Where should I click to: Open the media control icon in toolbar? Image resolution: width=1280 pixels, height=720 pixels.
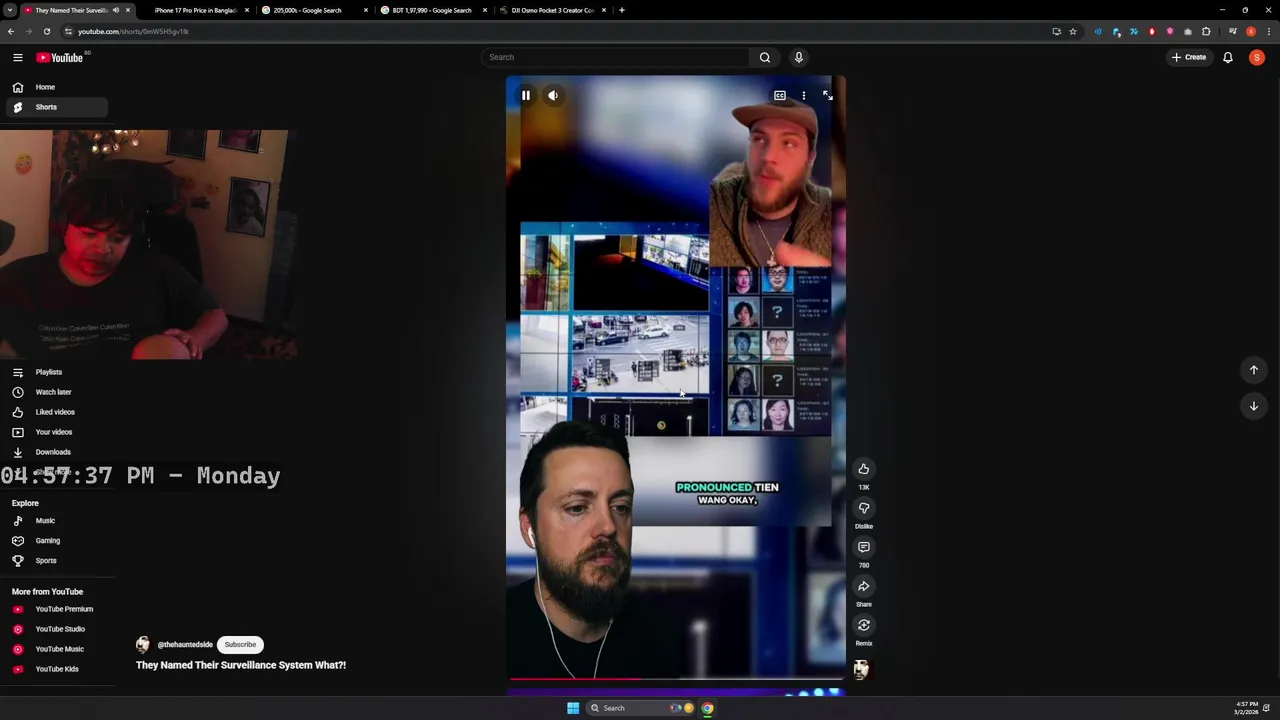pos(1232,31)
